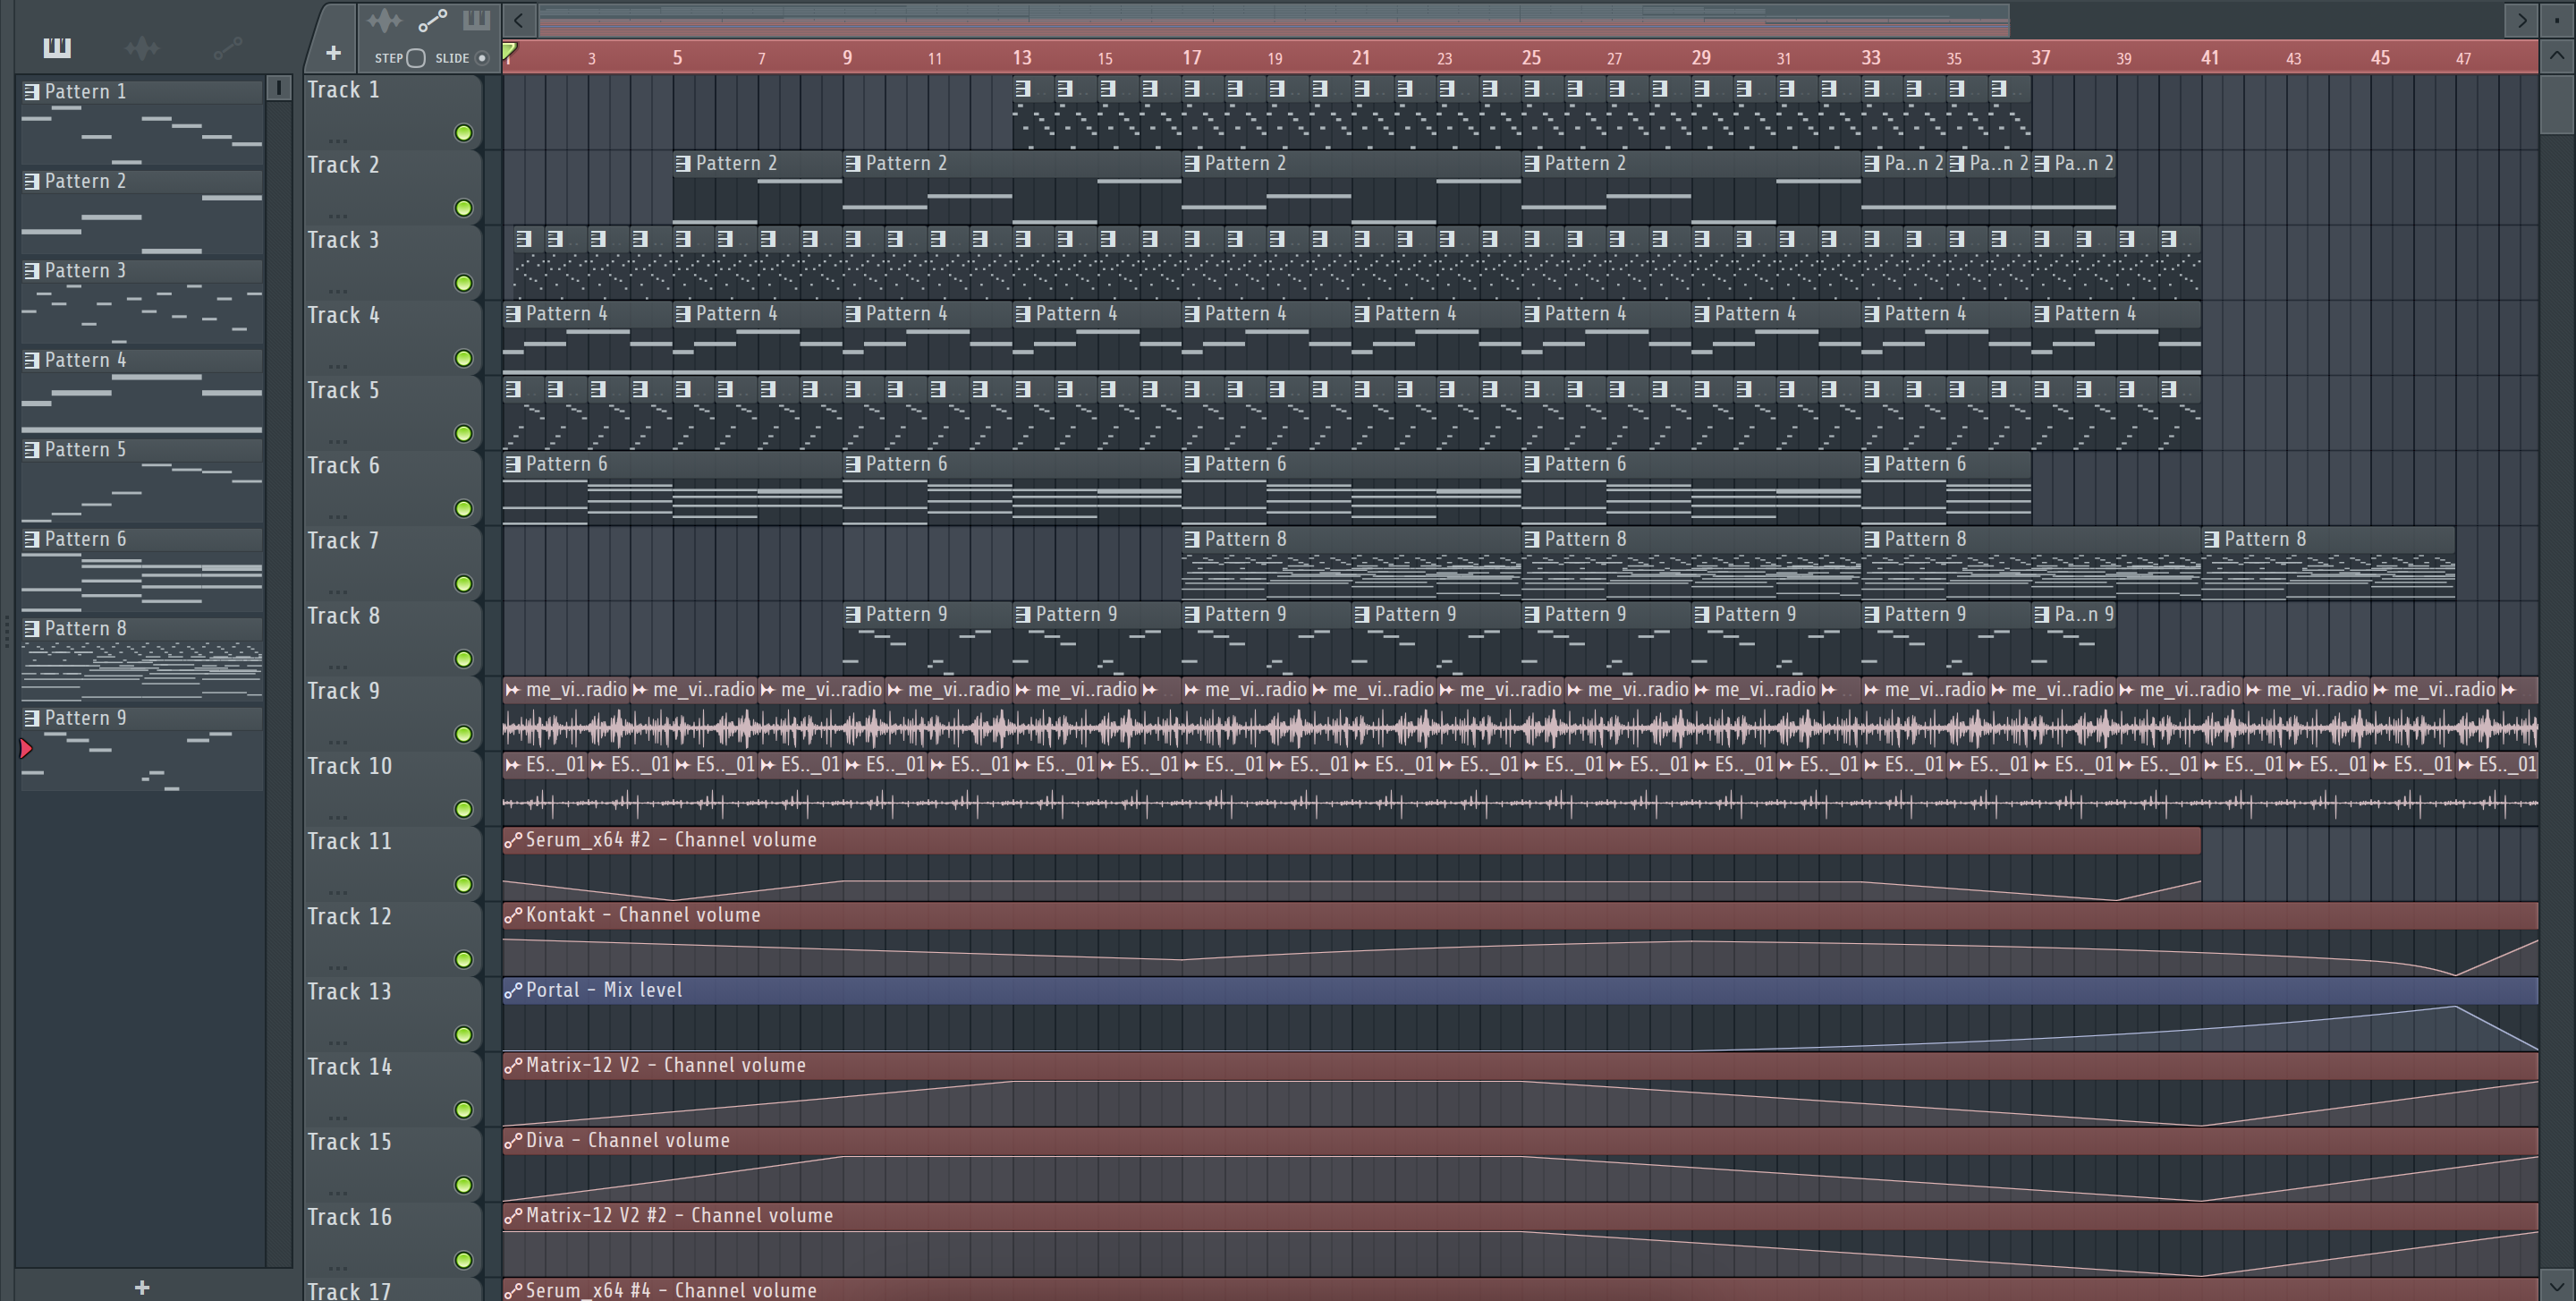This screenshot has height=1301, width=2576.
Task: Click automation focus icon above SLIDE
Action: [432, 20]
